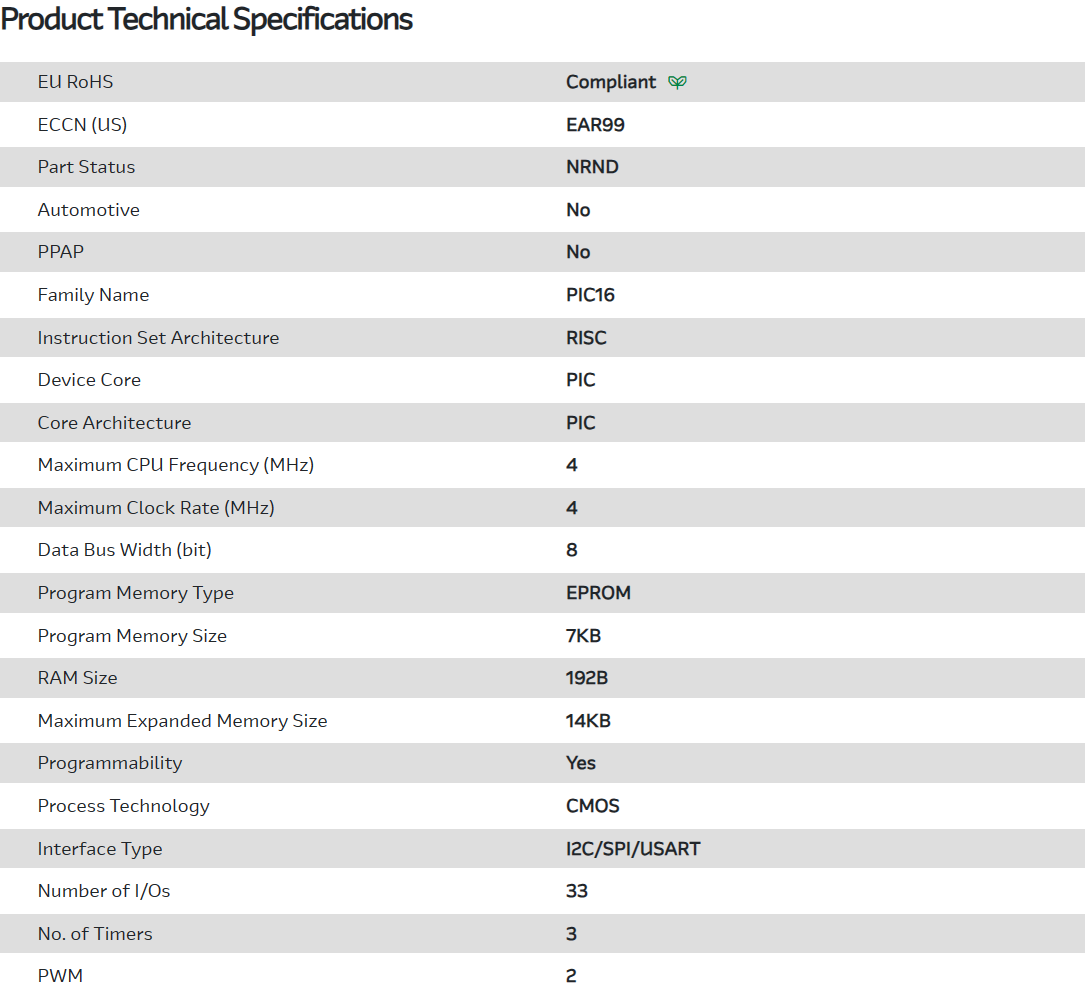Select the NRND part status value
1085x992 pixels.
pos(592,167)
